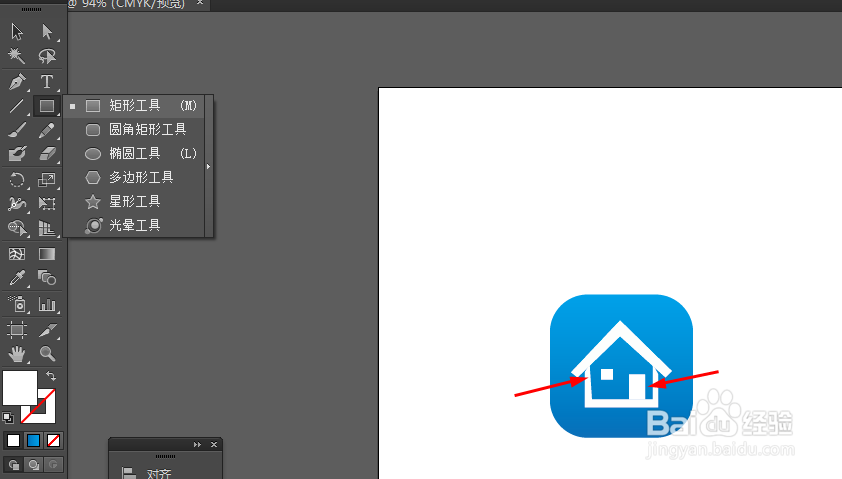Choose 光晕工具 from the flyout menu

point(134,226)
